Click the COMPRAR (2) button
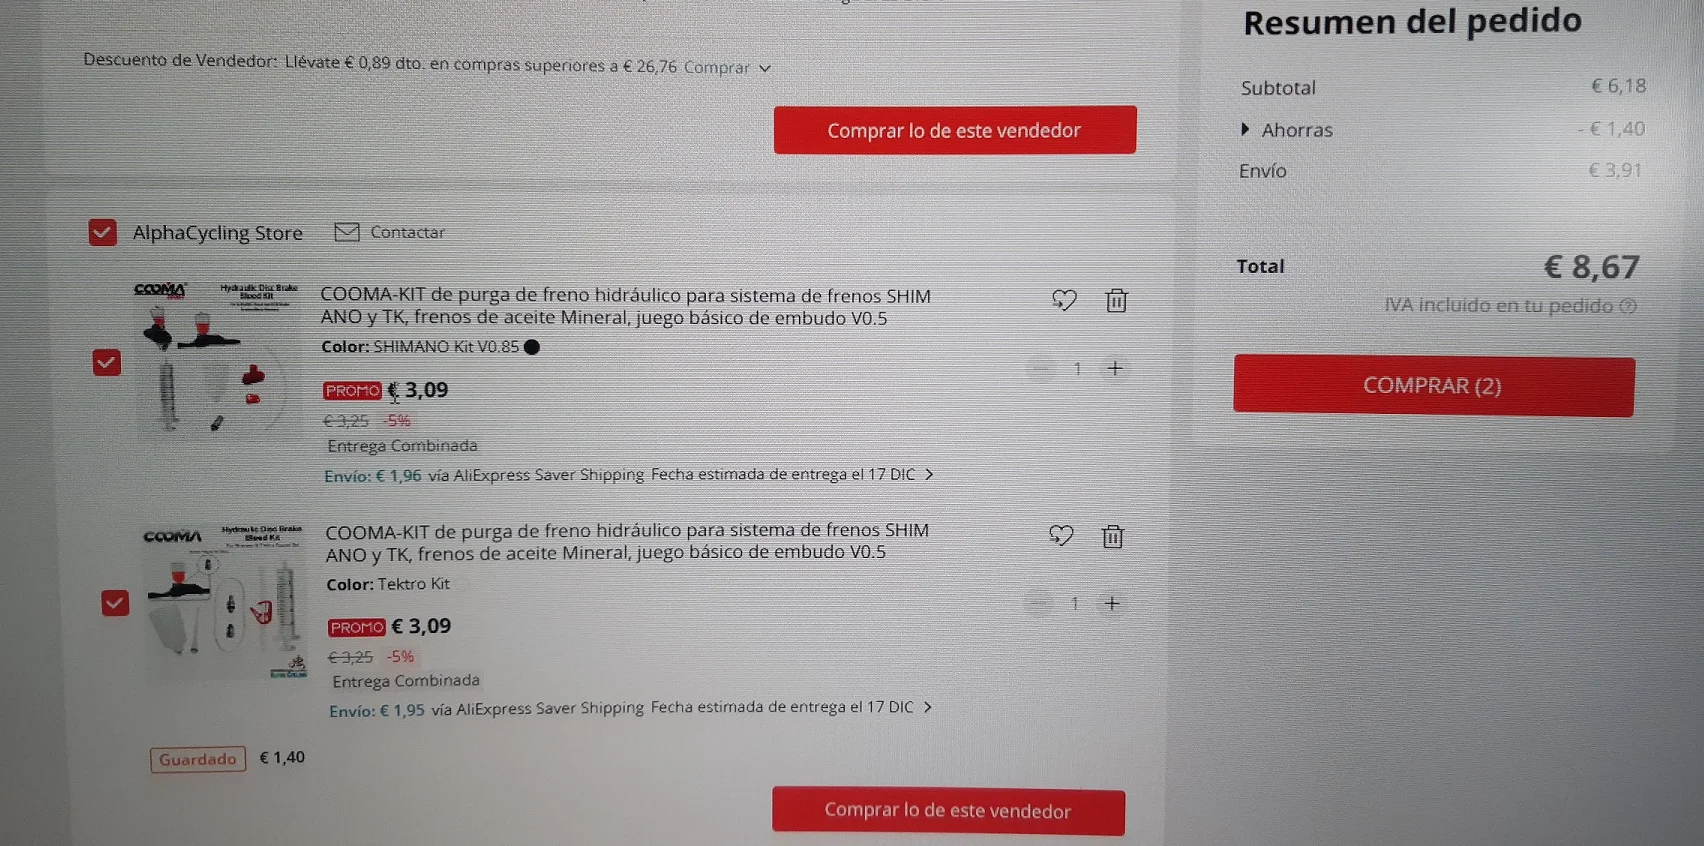The image size is (1704, 846). (1433, 385)
